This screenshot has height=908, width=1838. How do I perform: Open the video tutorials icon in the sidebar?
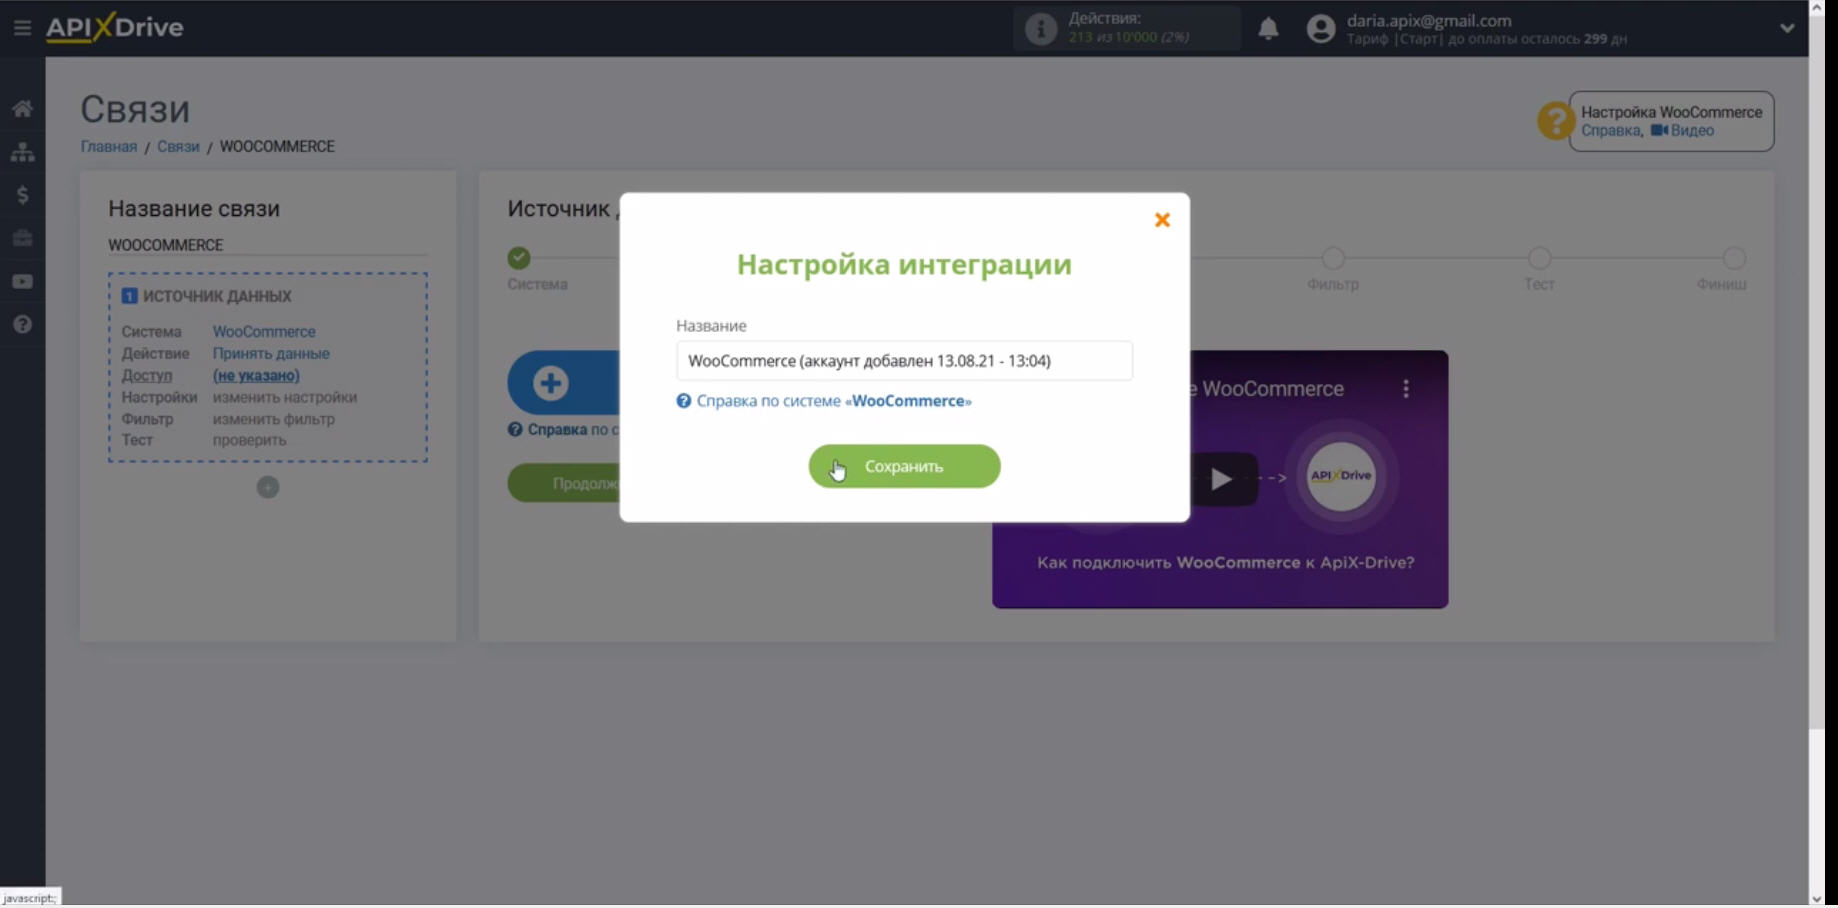coord(22,282)
